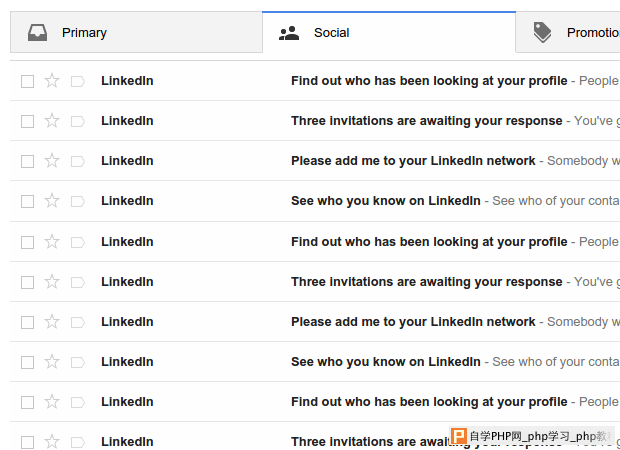Viewport: 620px width, 450px height.
Task: Mark second Three invitations email as important
Action: point(78,282)
